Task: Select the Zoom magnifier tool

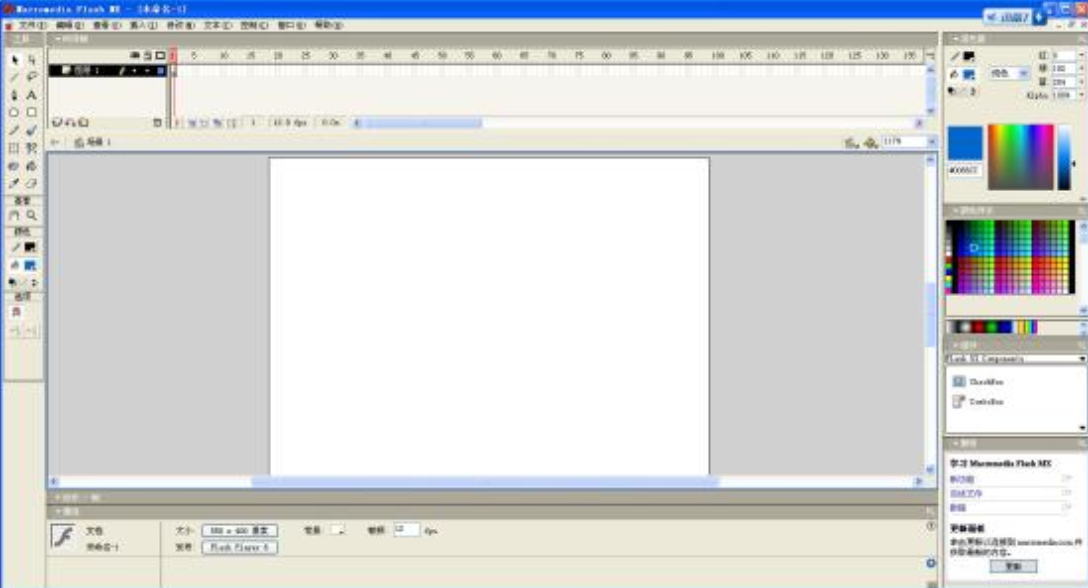Action: (x=32, y=215)
